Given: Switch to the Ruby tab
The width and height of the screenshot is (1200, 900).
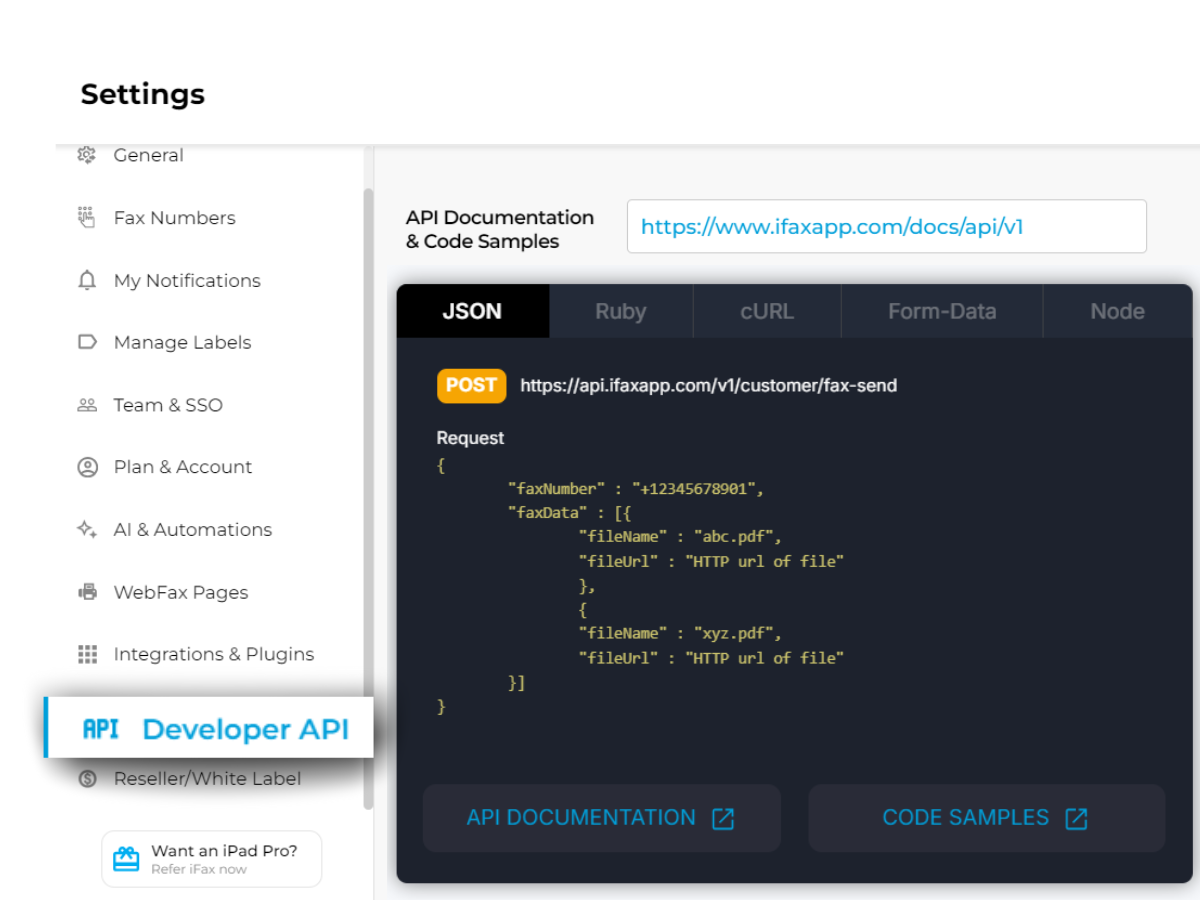Looking at the screenshot, I should 621,311.
